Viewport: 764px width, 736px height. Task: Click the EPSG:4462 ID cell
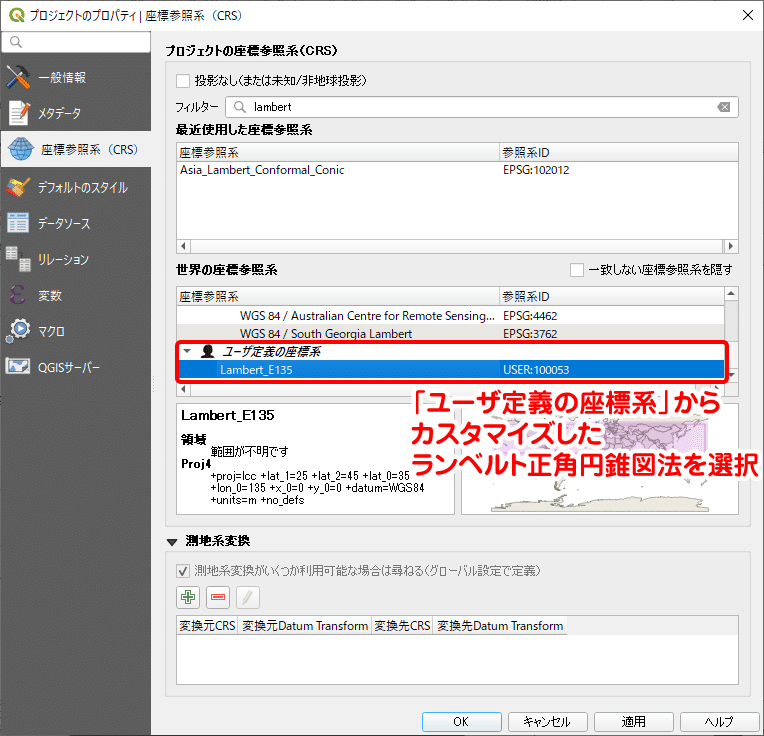pyautogui.click(x=530, y=316)
